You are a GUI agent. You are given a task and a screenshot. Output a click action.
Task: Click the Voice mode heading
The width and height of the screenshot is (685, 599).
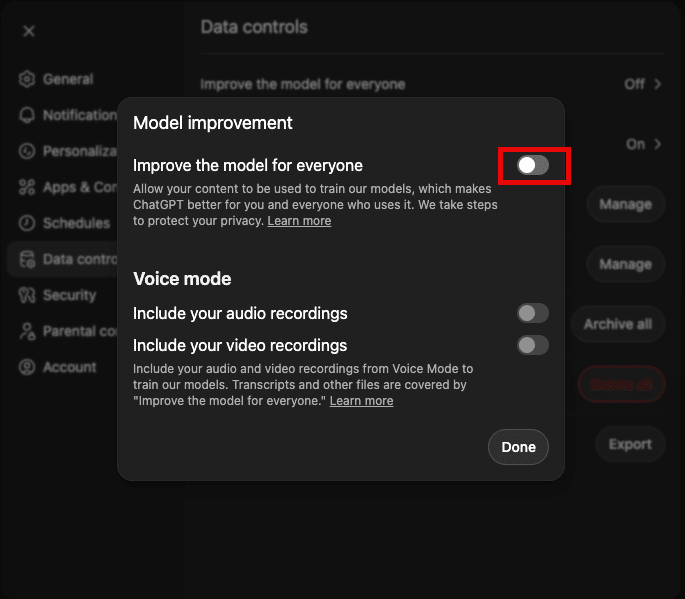182,279
